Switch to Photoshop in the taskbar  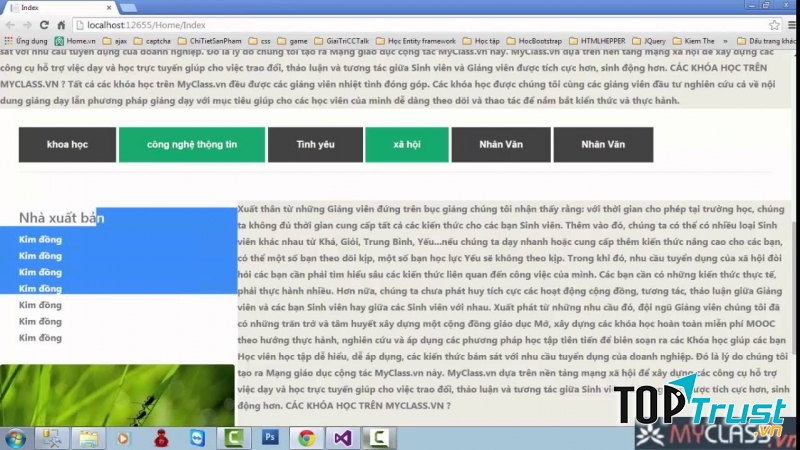tap(270, 438)
